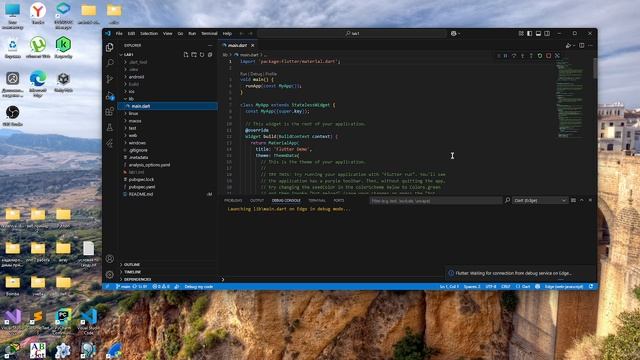Split the editor to the right
This screenshot has width=640, height=360.
[582, 45]
